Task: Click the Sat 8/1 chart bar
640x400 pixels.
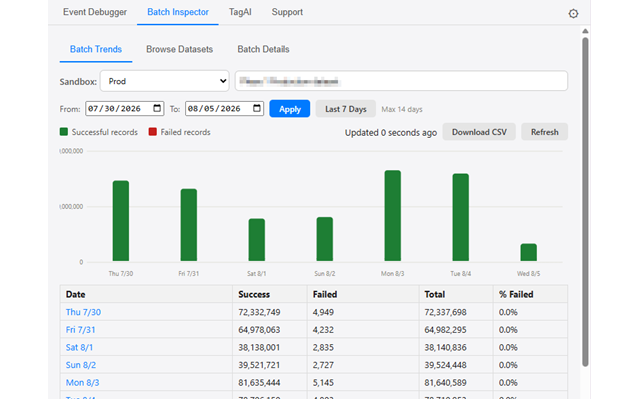Action: click(257, 240)
